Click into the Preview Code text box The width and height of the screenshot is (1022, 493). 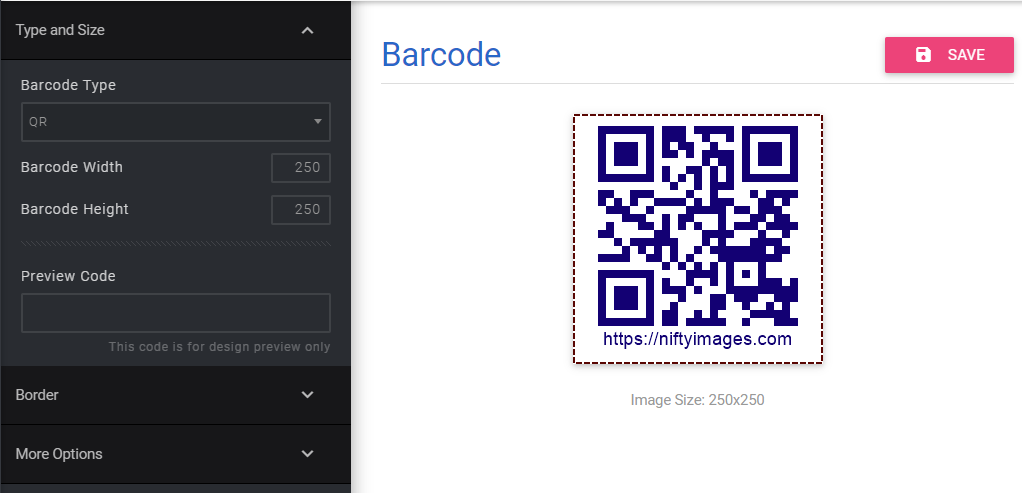pyautogui.click(x=175, y=313)
